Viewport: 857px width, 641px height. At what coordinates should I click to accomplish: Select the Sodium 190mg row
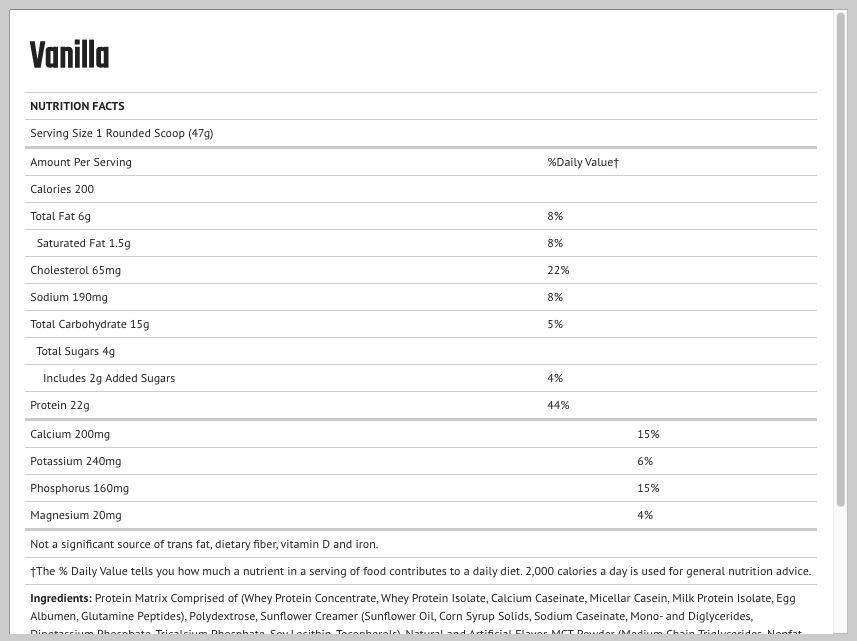click(69, 297)
